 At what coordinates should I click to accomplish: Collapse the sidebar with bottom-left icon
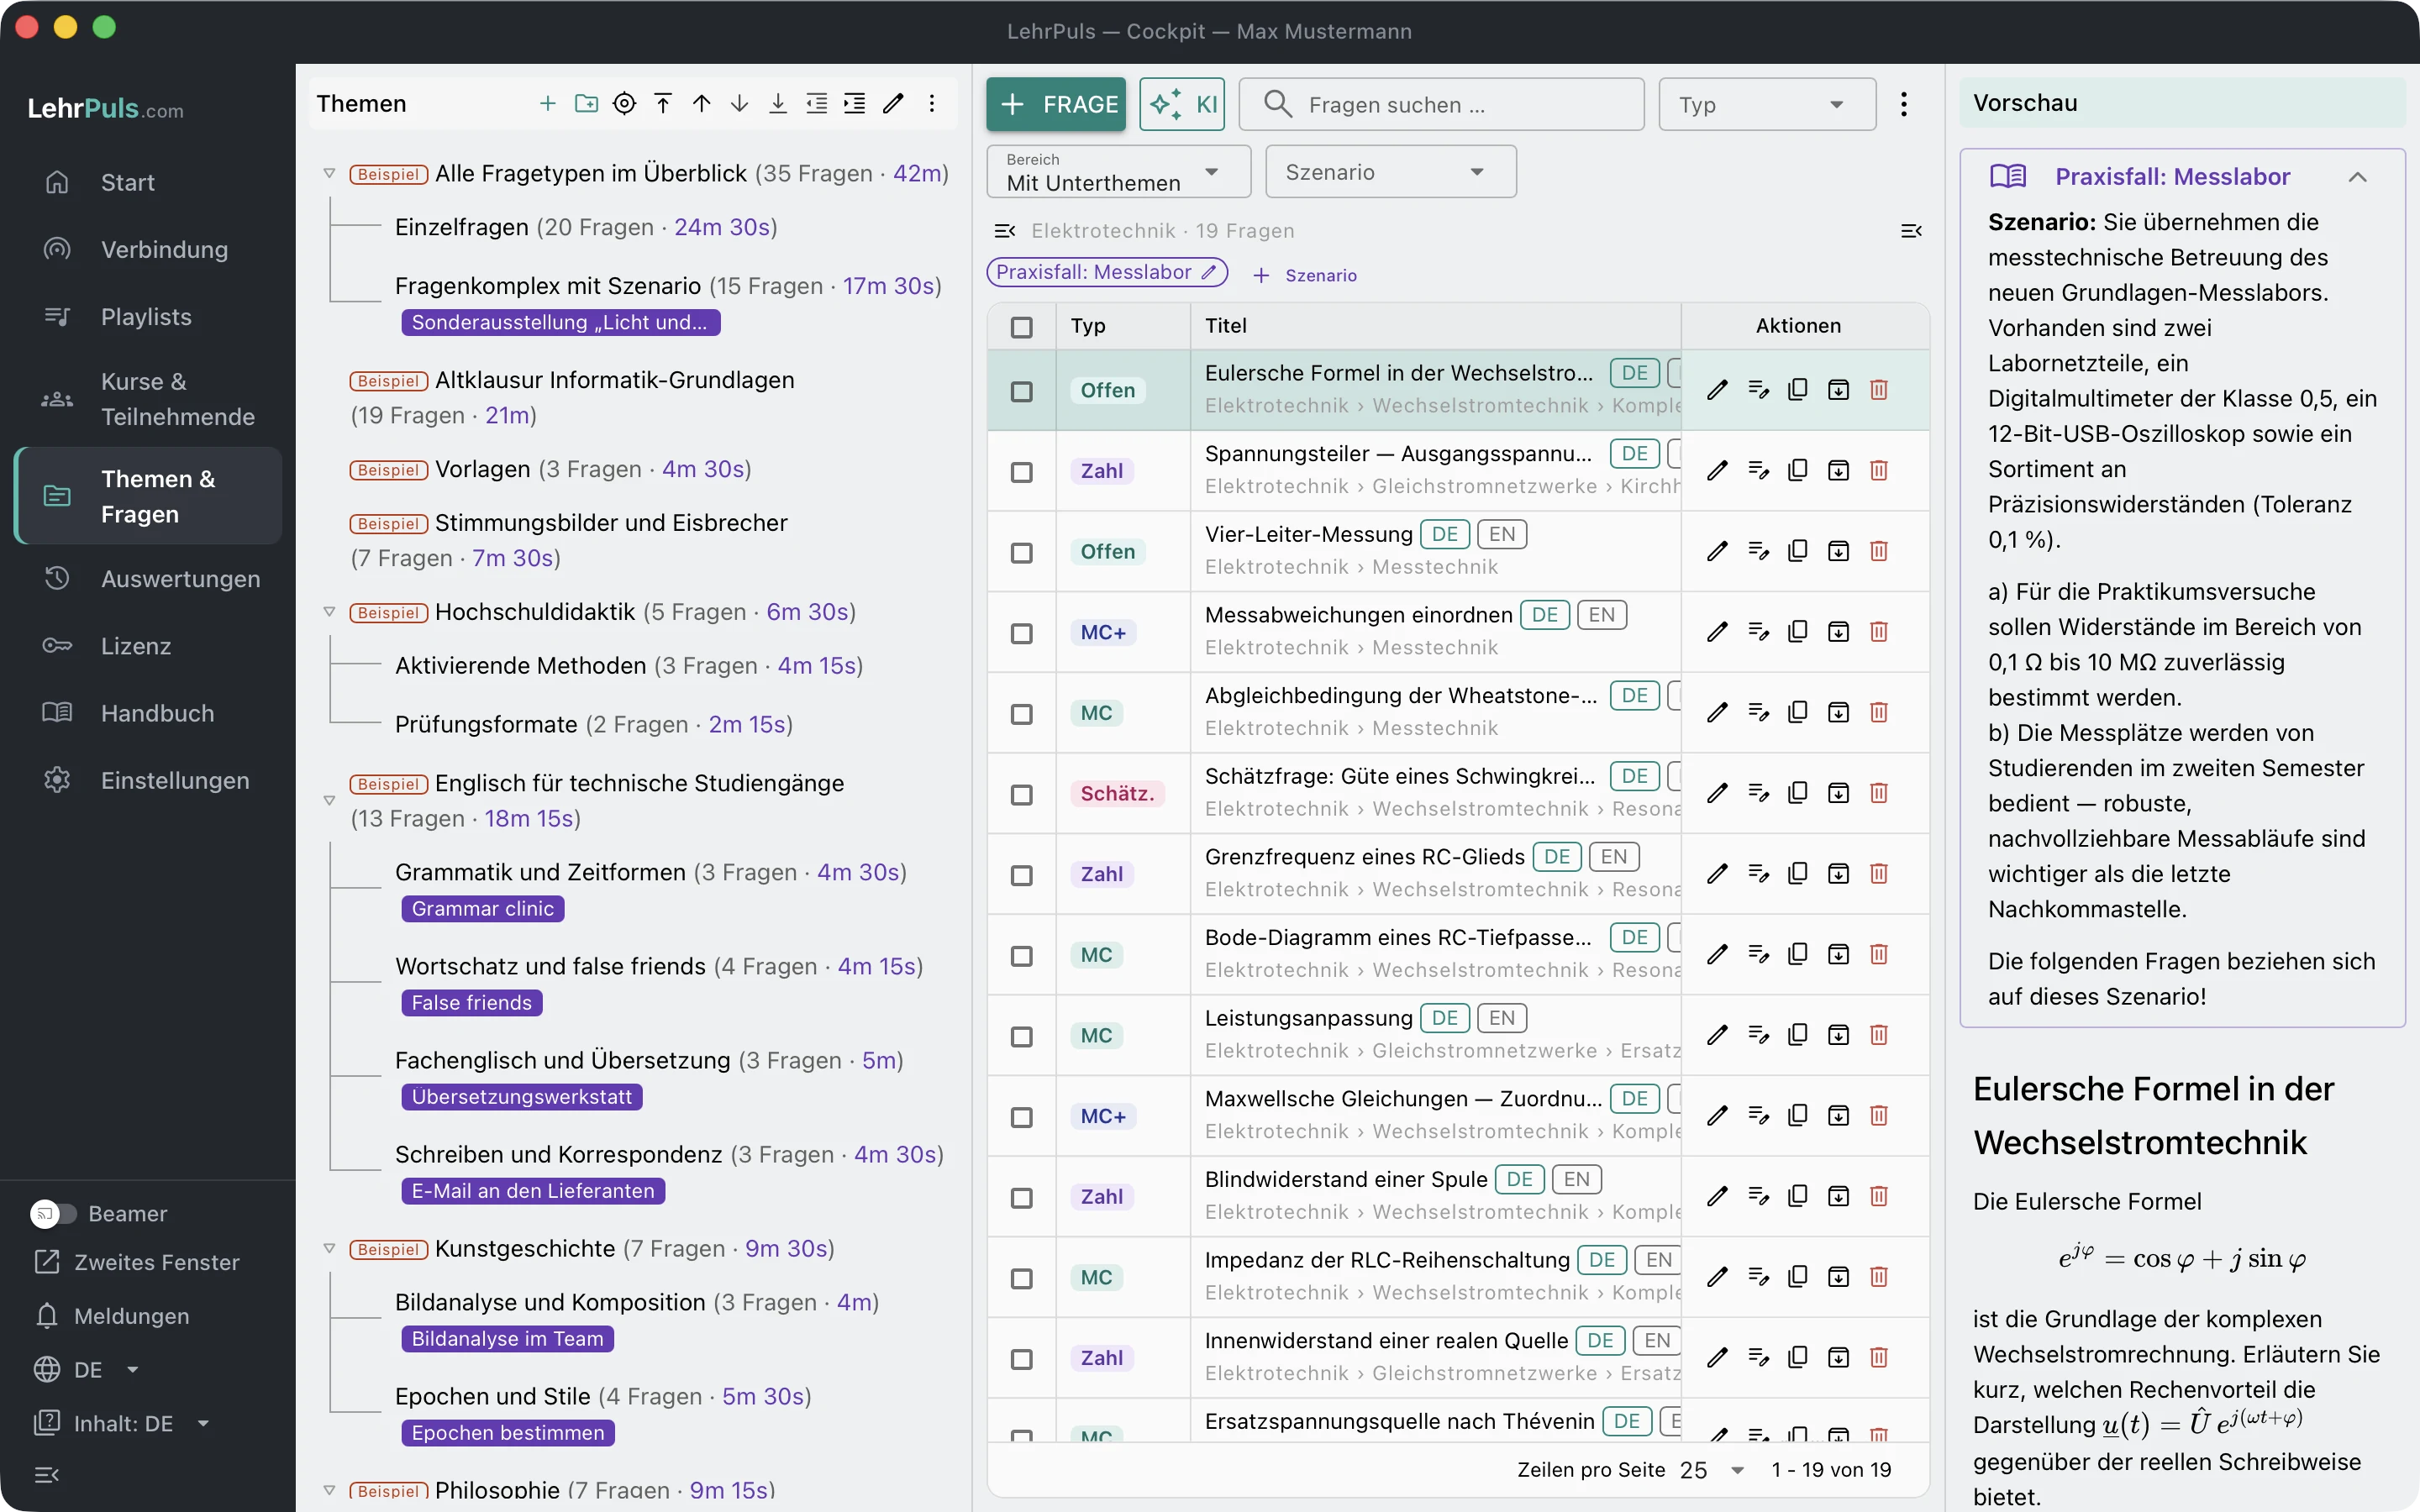47,1475
